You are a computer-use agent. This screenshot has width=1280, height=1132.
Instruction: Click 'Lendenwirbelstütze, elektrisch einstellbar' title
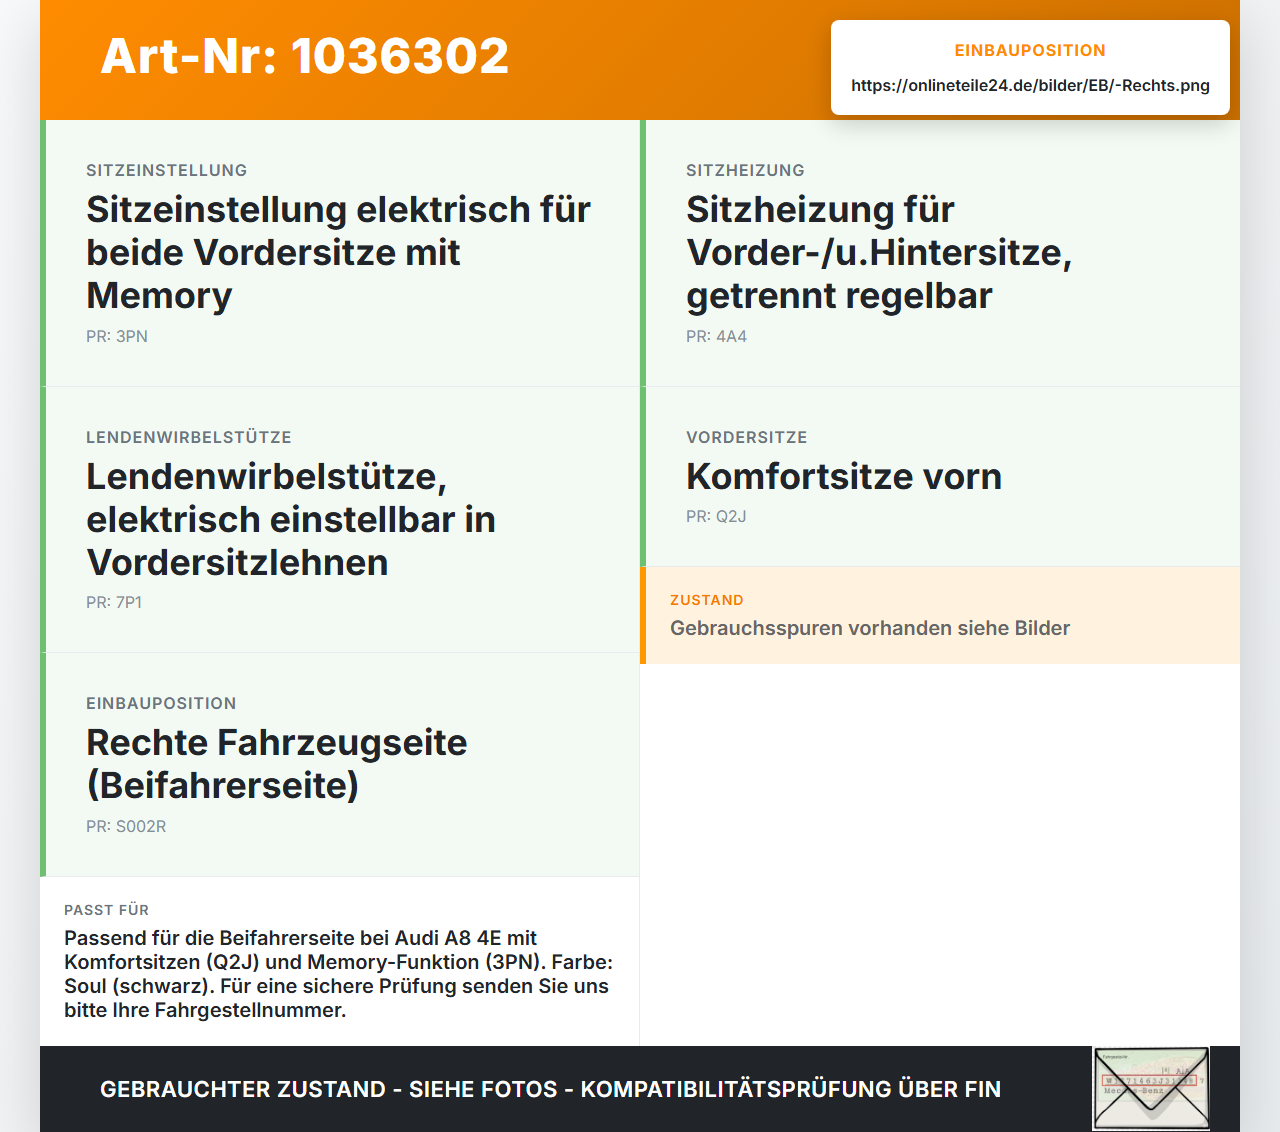point(291,519)
